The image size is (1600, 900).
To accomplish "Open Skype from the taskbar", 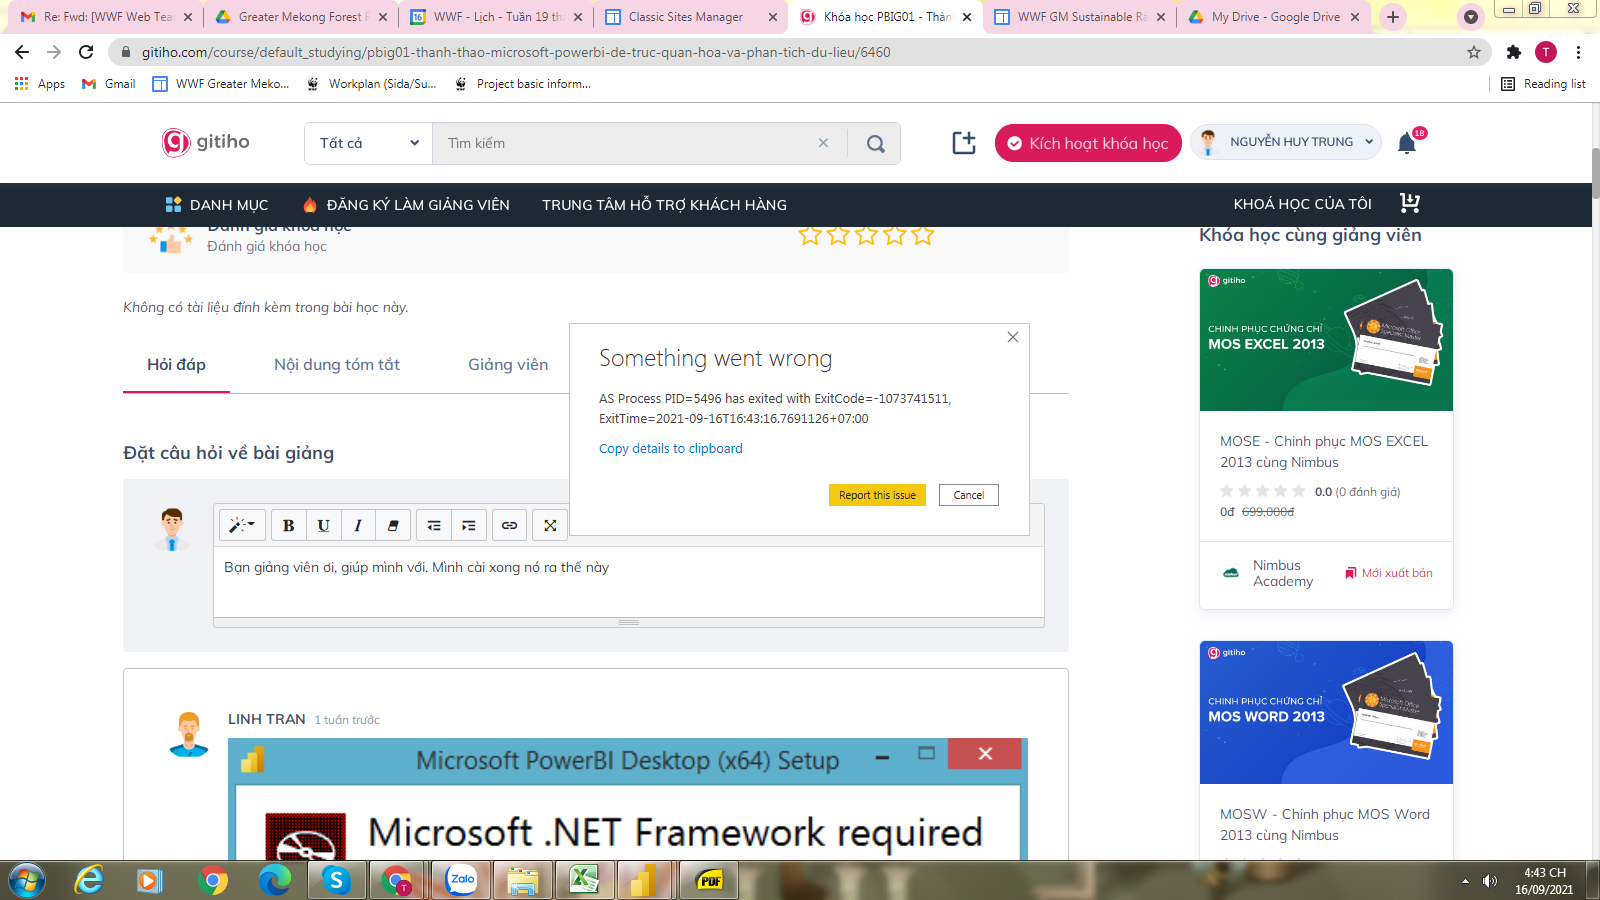I will coord(336,880).
